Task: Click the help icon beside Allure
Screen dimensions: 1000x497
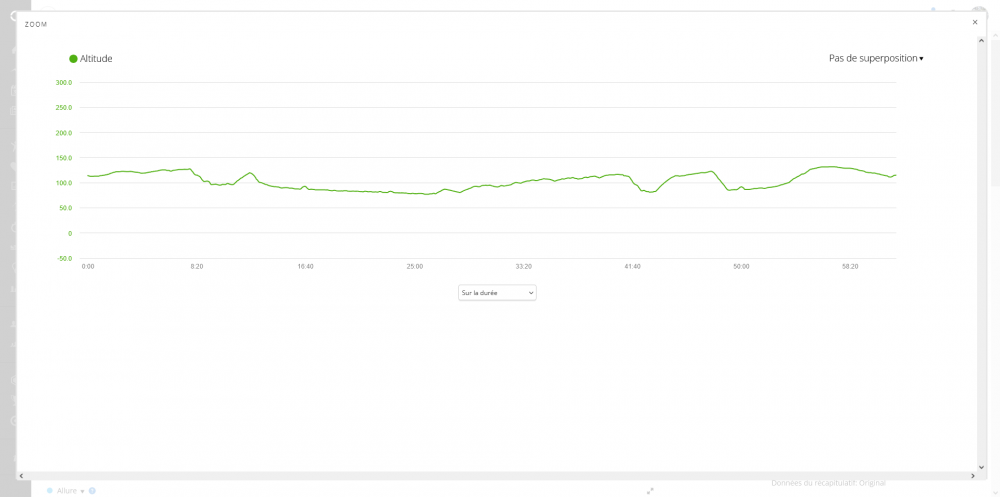Action: [92, 491]
